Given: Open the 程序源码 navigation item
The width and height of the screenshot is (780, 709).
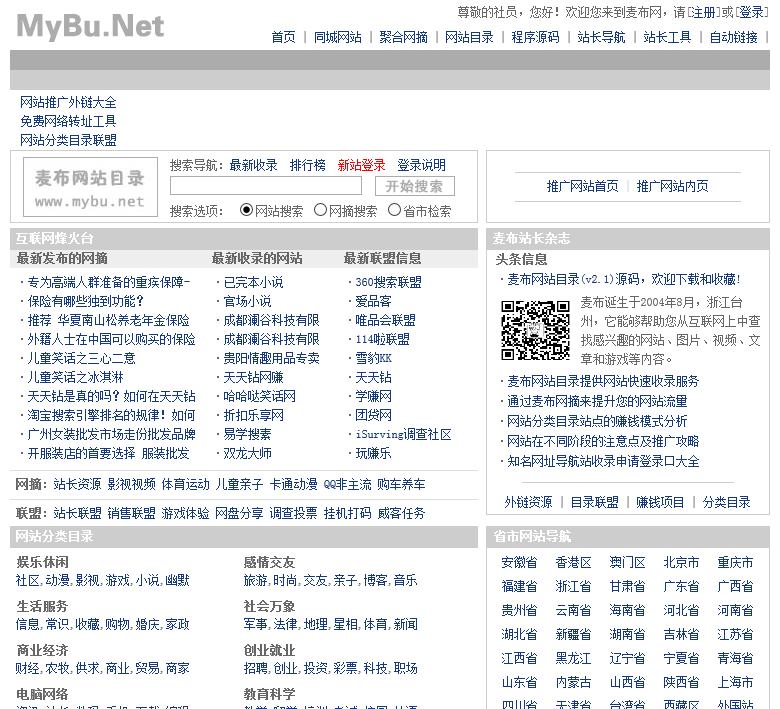Looking at the screenshot, I should pyautogui.click(x=535, y=37).
